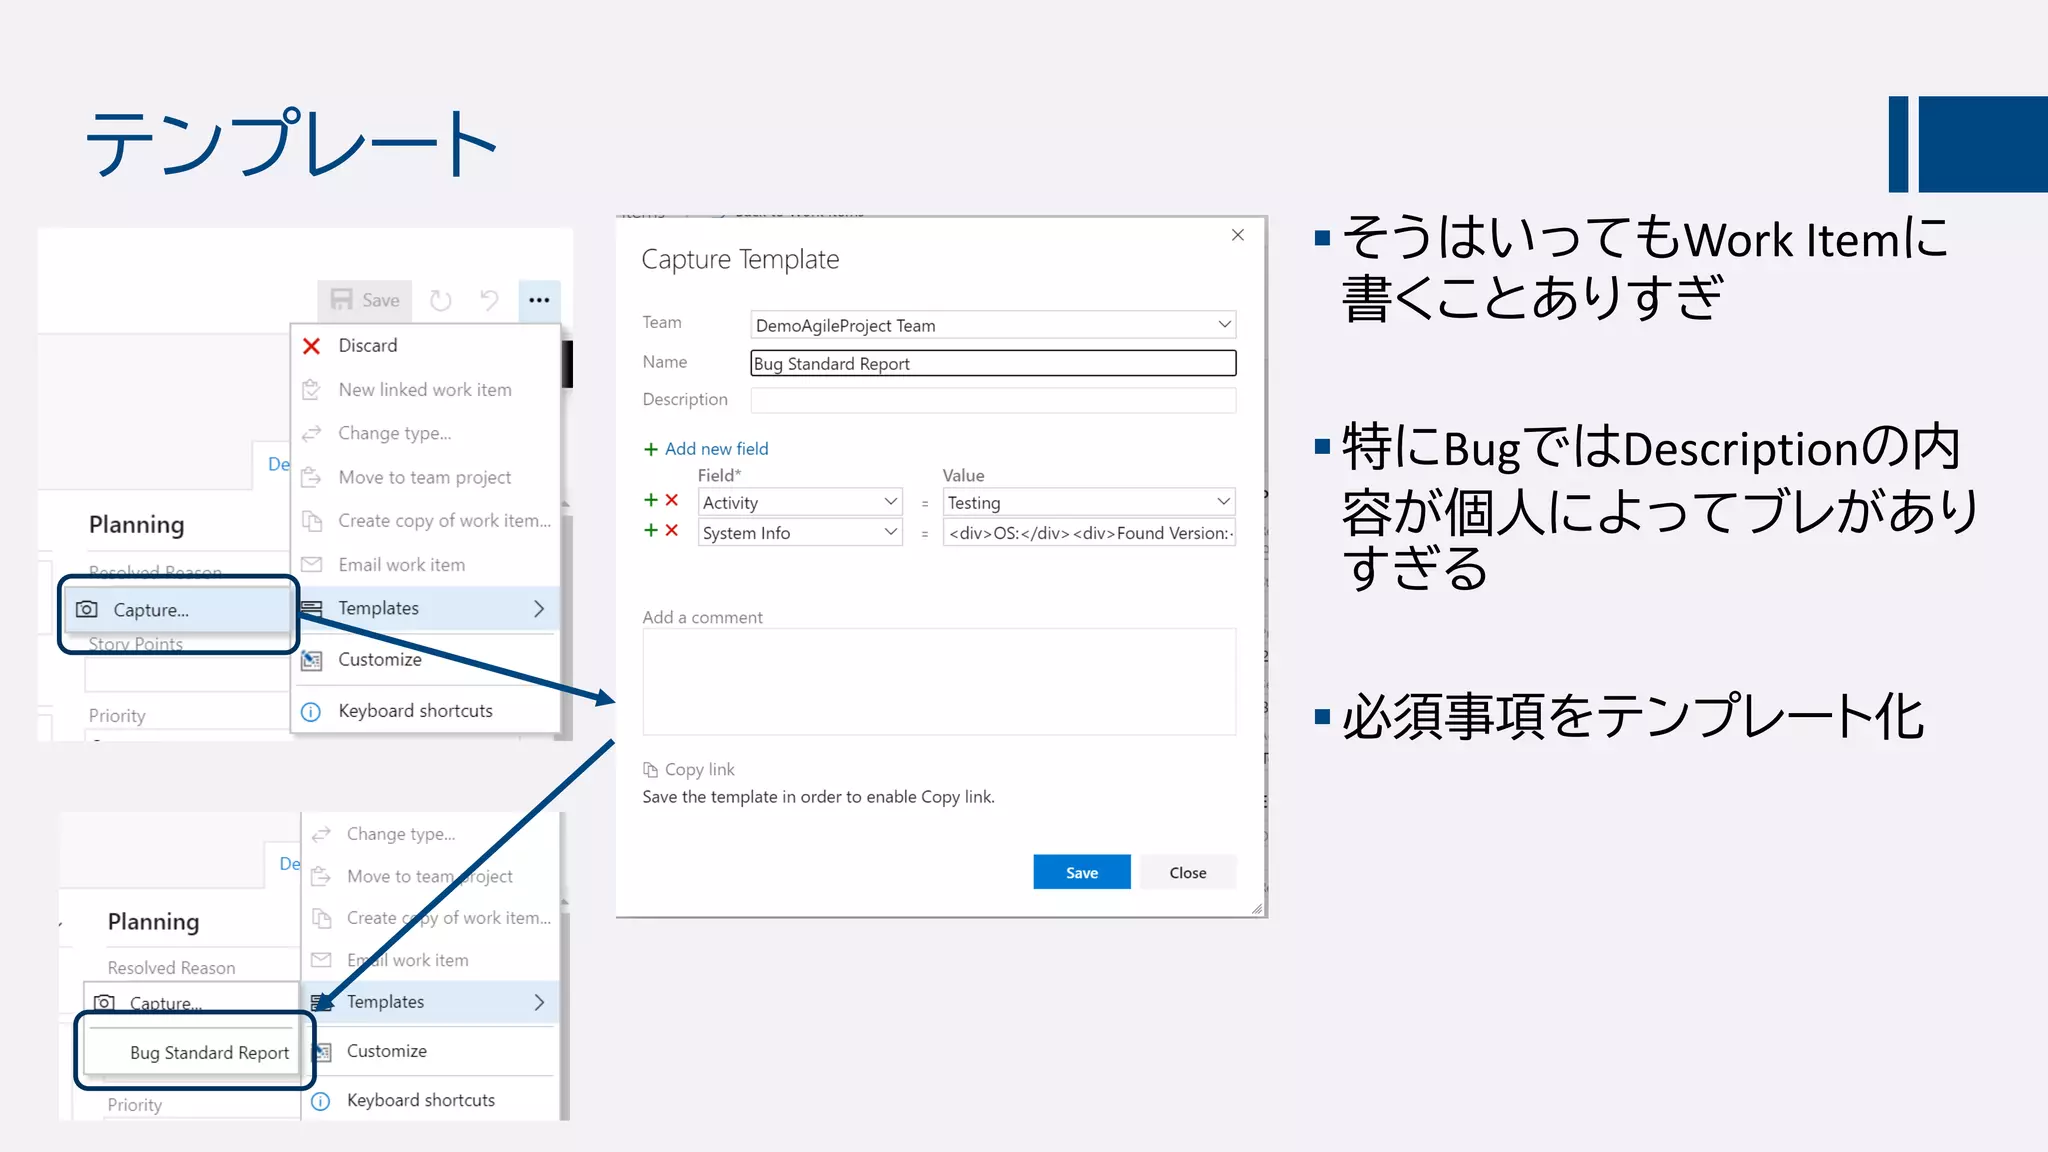Click the refresh icon beside Save
This screenshot has height=1152, width=2048.
click(x=440, y=300)
